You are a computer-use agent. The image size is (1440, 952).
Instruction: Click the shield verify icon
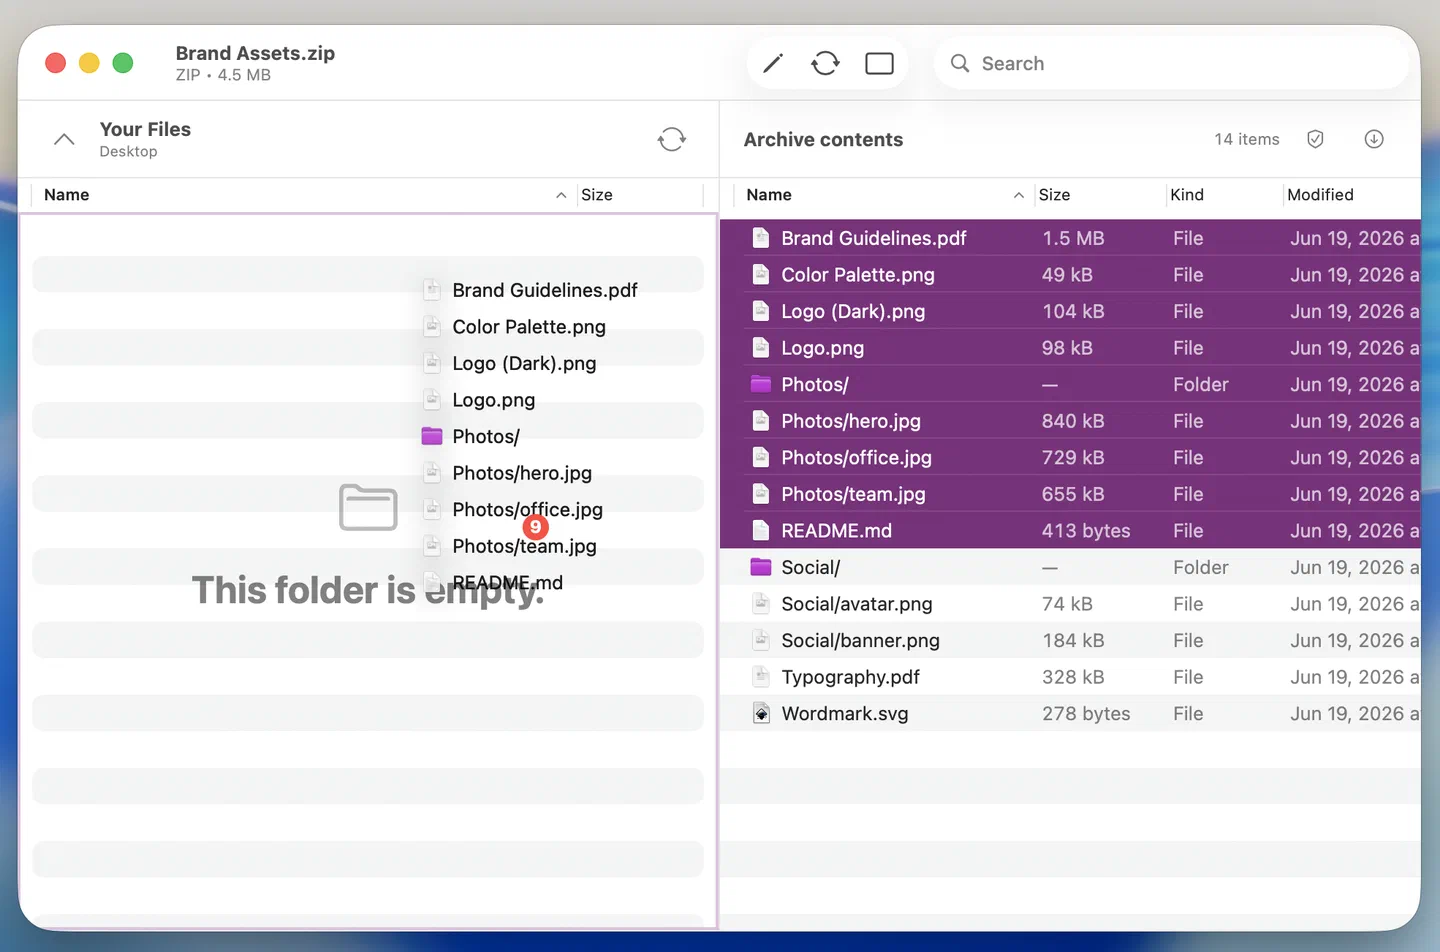pos(1316,139)
